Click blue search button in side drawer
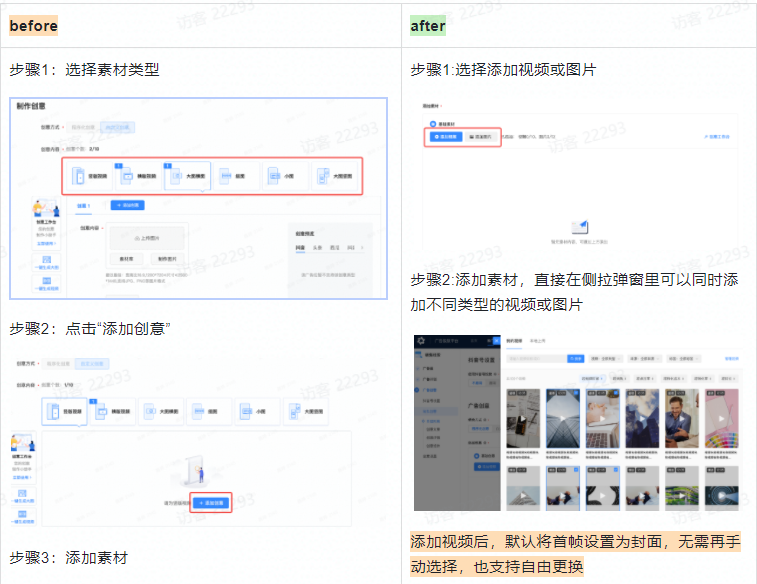Screen dimensions: 757x584 pyautogui.click(x=575, y=359)
